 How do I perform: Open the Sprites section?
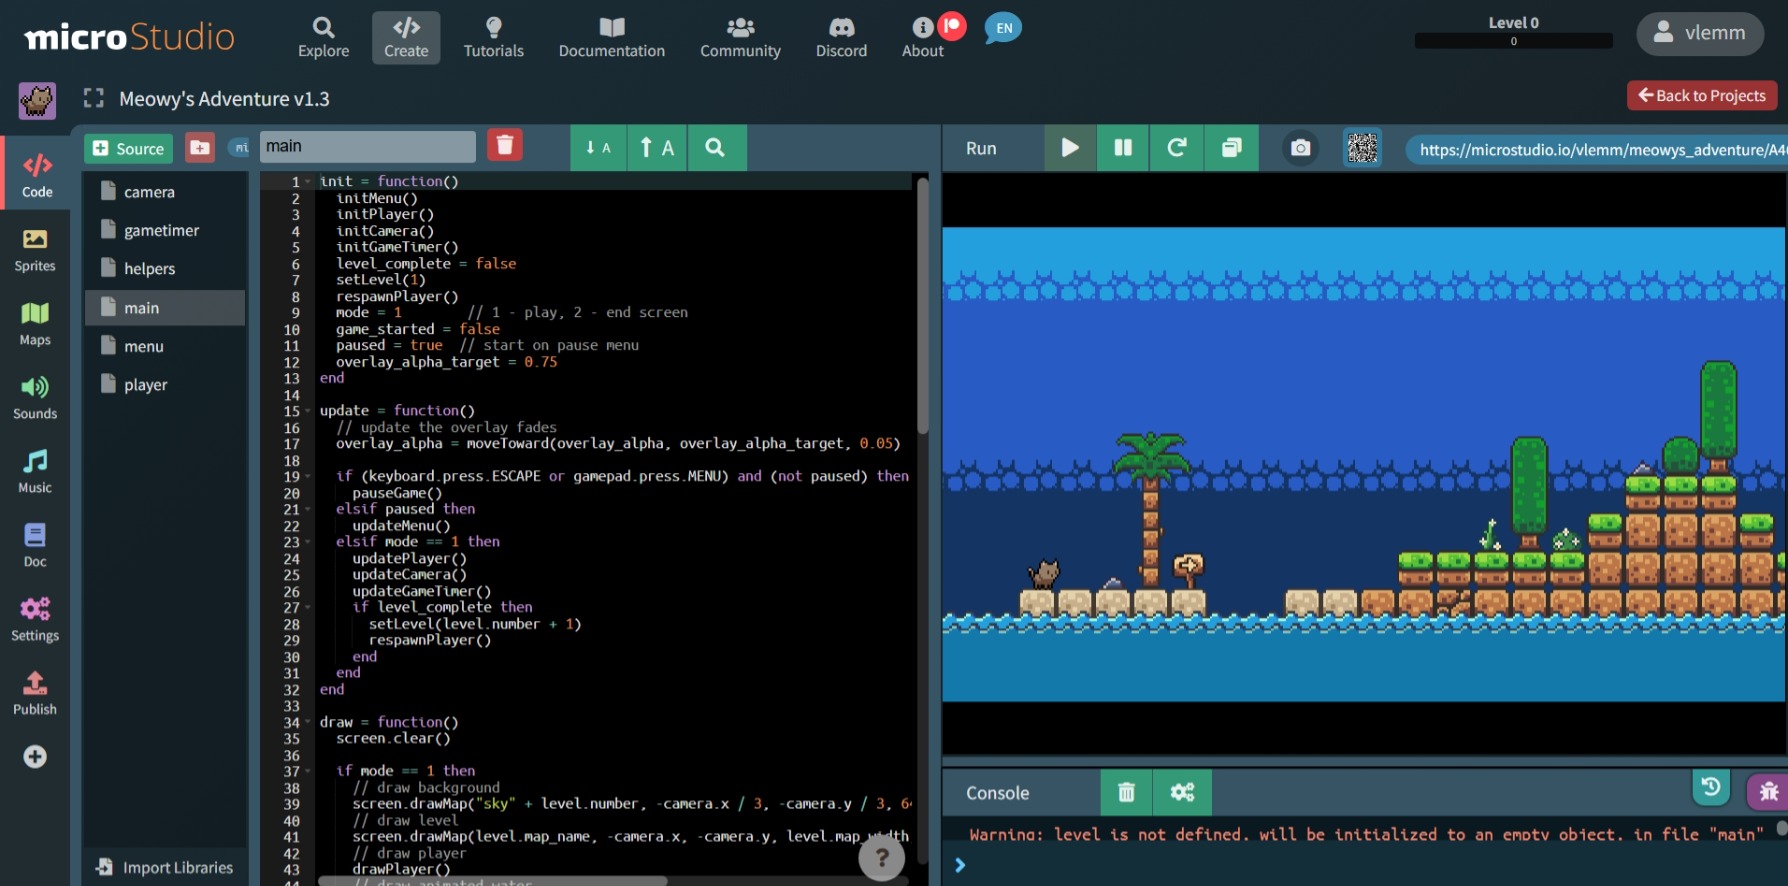(x=35, y=249)
